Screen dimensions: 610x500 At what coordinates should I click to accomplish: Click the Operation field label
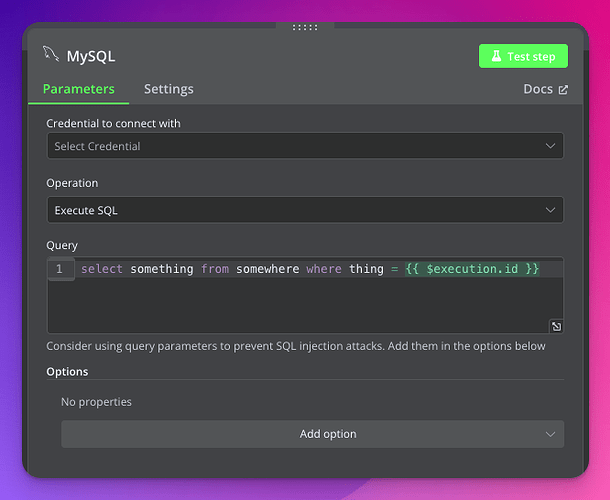72,183
